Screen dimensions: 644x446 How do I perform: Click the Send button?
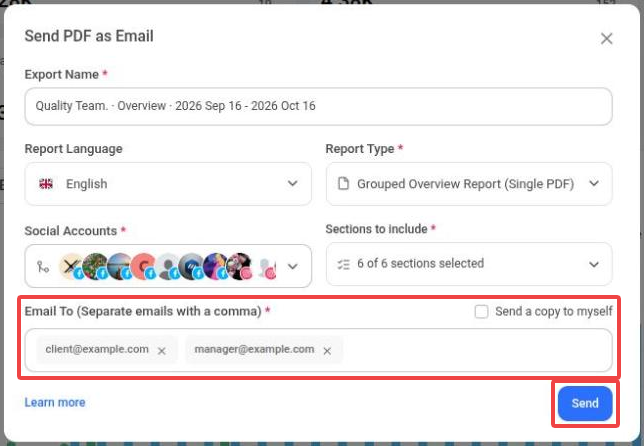(x=585, y=403)
